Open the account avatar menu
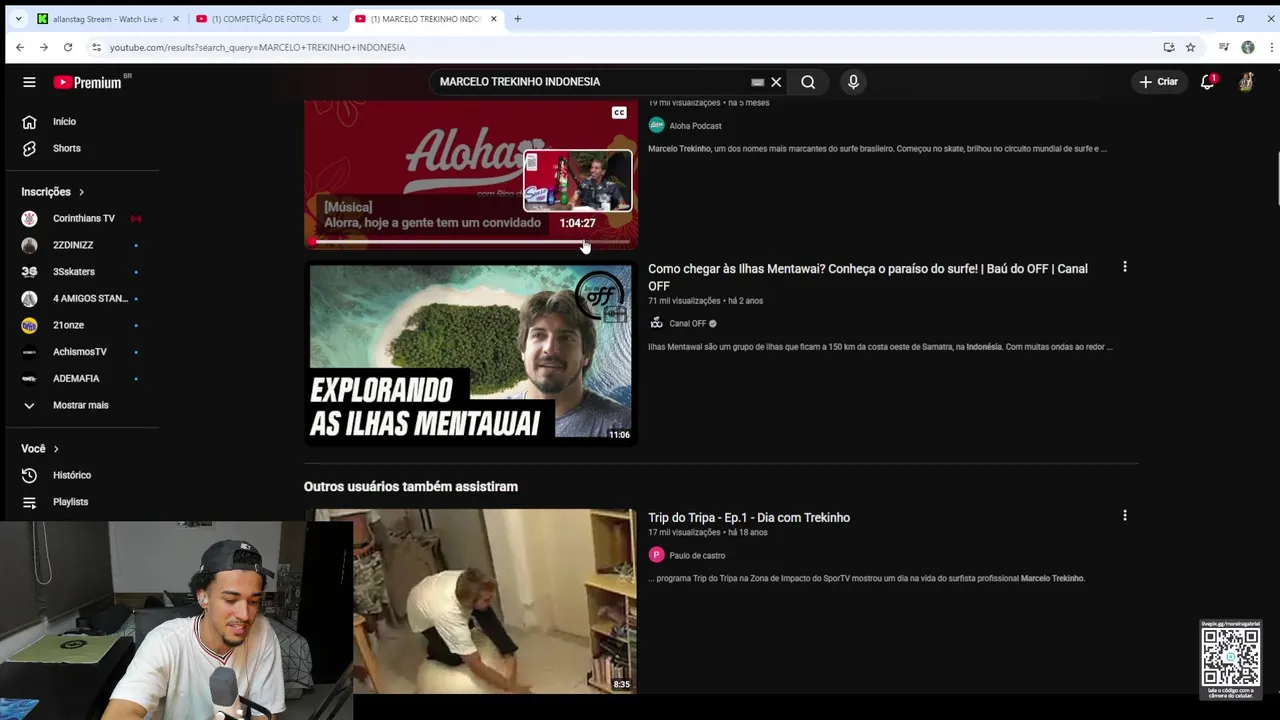This screenshot has height=720, width=1280. (x=1246, y=82)
